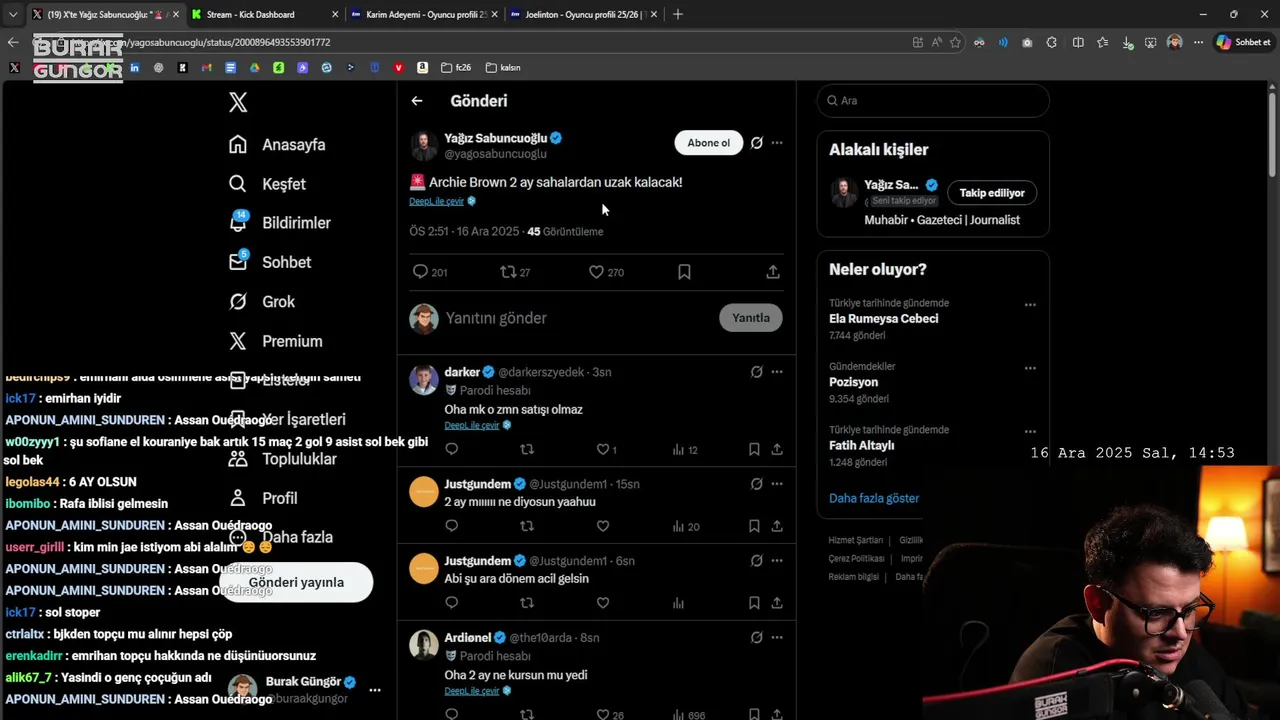This screenshot has width=1280, height=720.
Task: Add page to favorites star icon
Action: coord(955,42)
